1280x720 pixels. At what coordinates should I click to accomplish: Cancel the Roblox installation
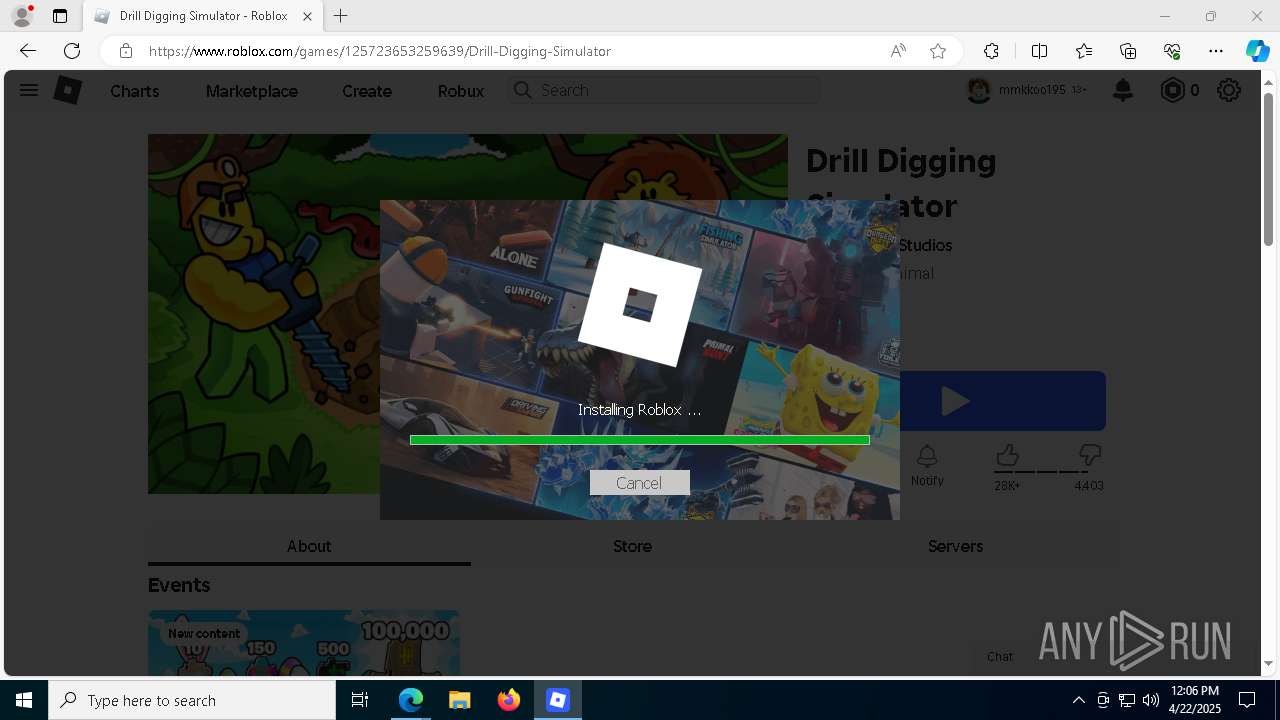pos(639,483)
